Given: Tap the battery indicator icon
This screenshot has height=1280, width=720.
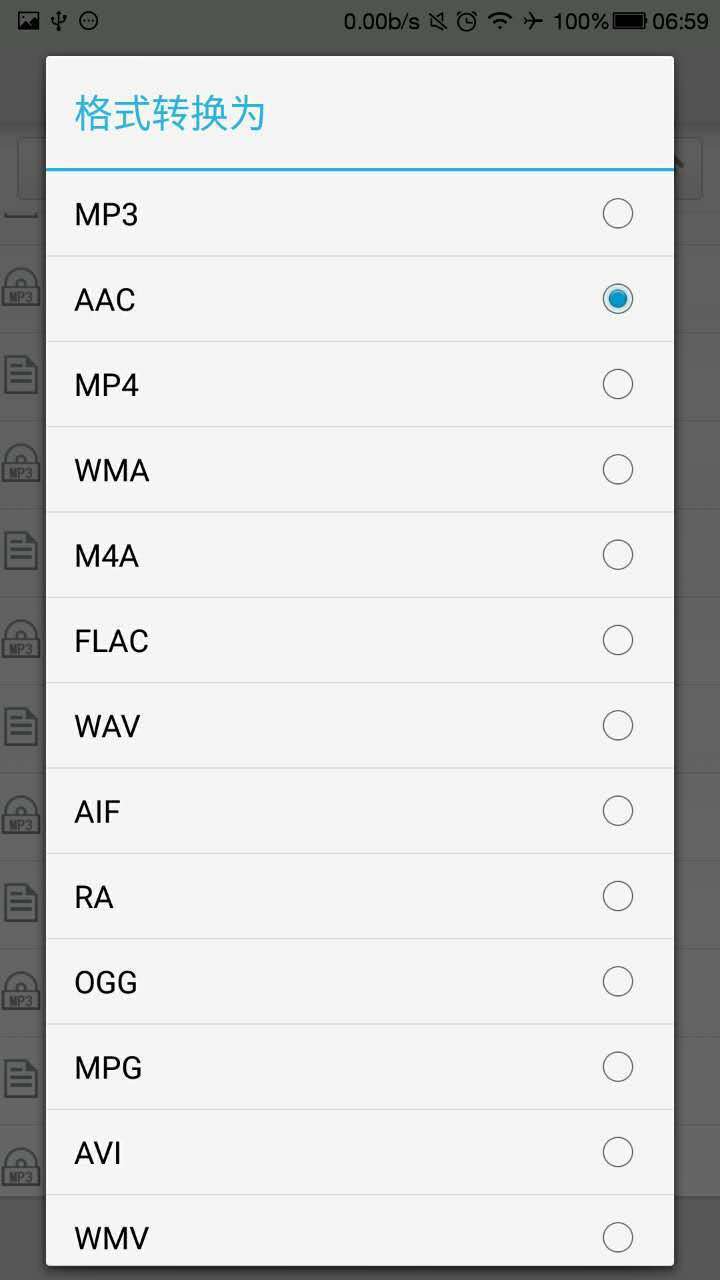Looking at the screenshot, I should 630,21.
